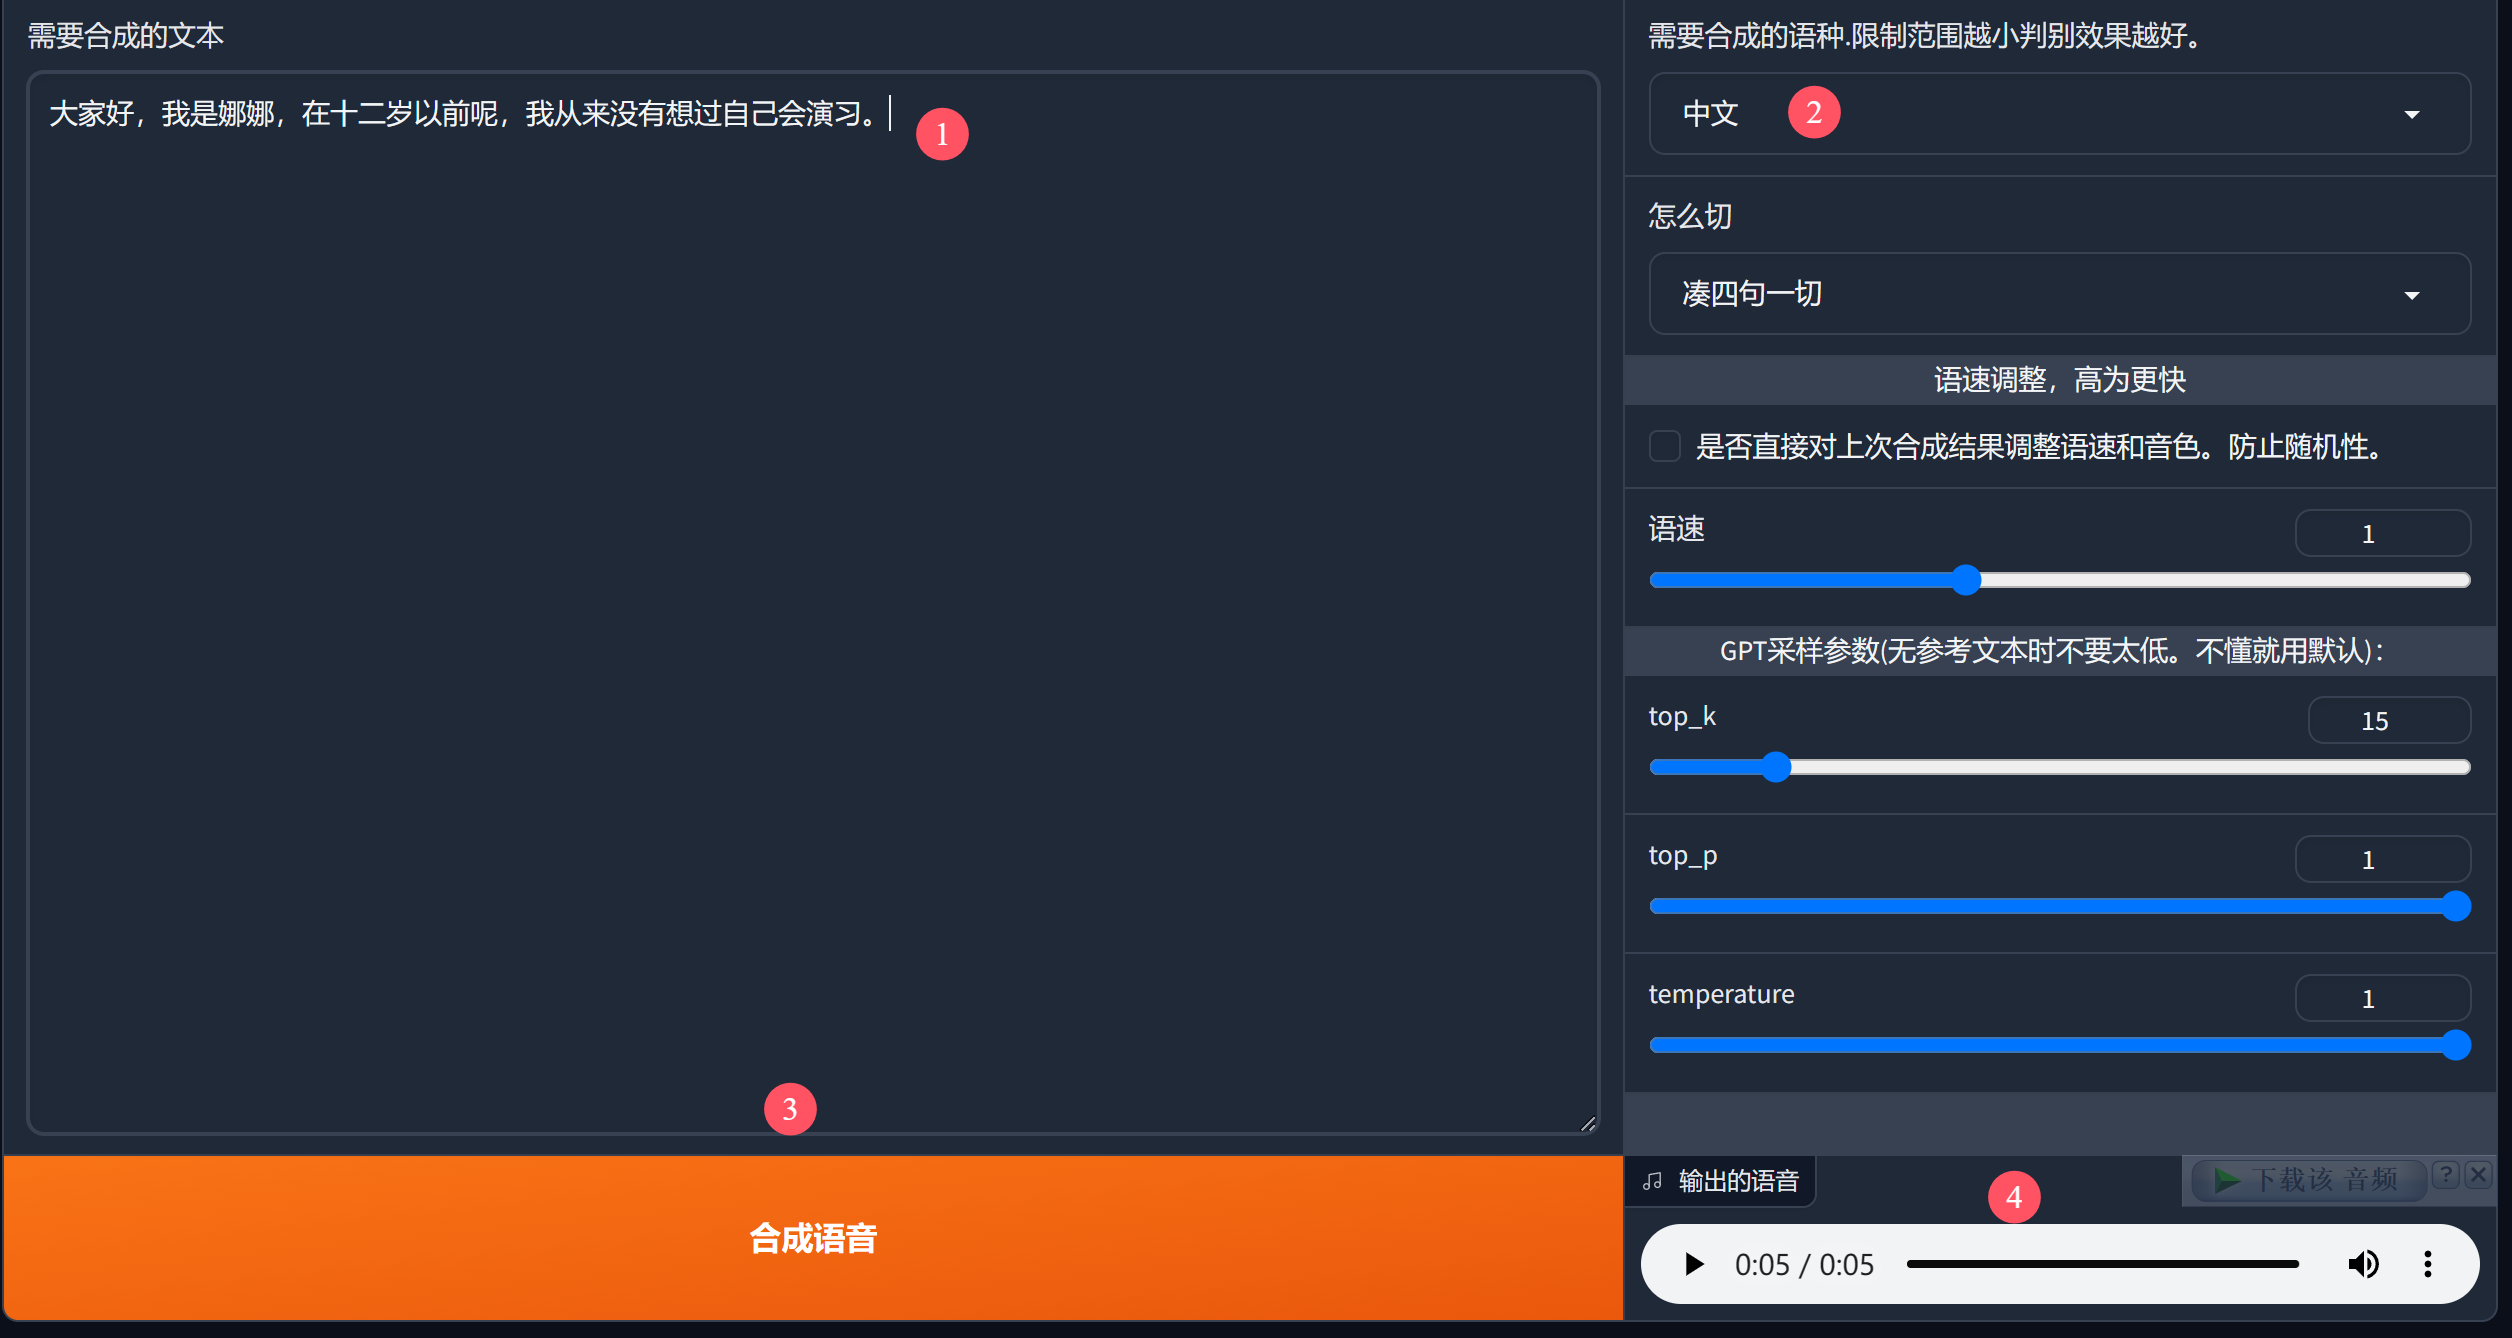Open the question mark help icon on download bar
This screenshot has width=2512, height=1338.
(2446, 1175)
